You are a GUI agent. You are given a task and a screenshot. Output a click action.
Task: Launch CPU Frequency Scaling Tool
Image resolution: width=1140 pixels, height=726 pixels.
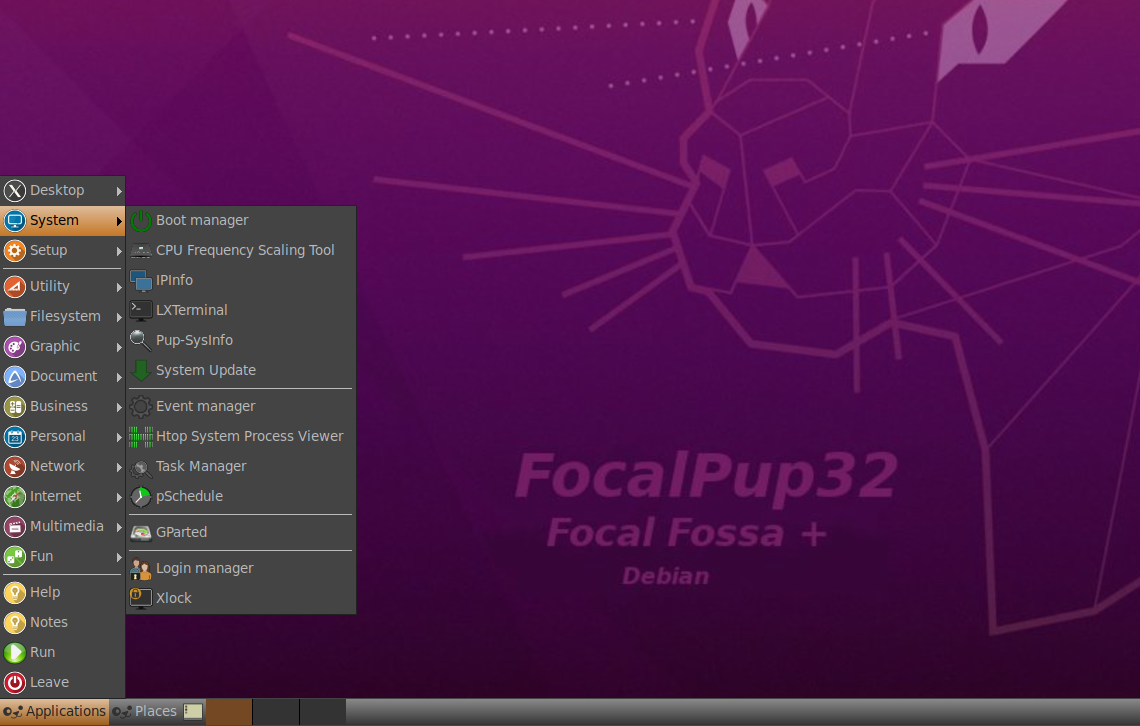pyautogui.click(x=241, y=250)
